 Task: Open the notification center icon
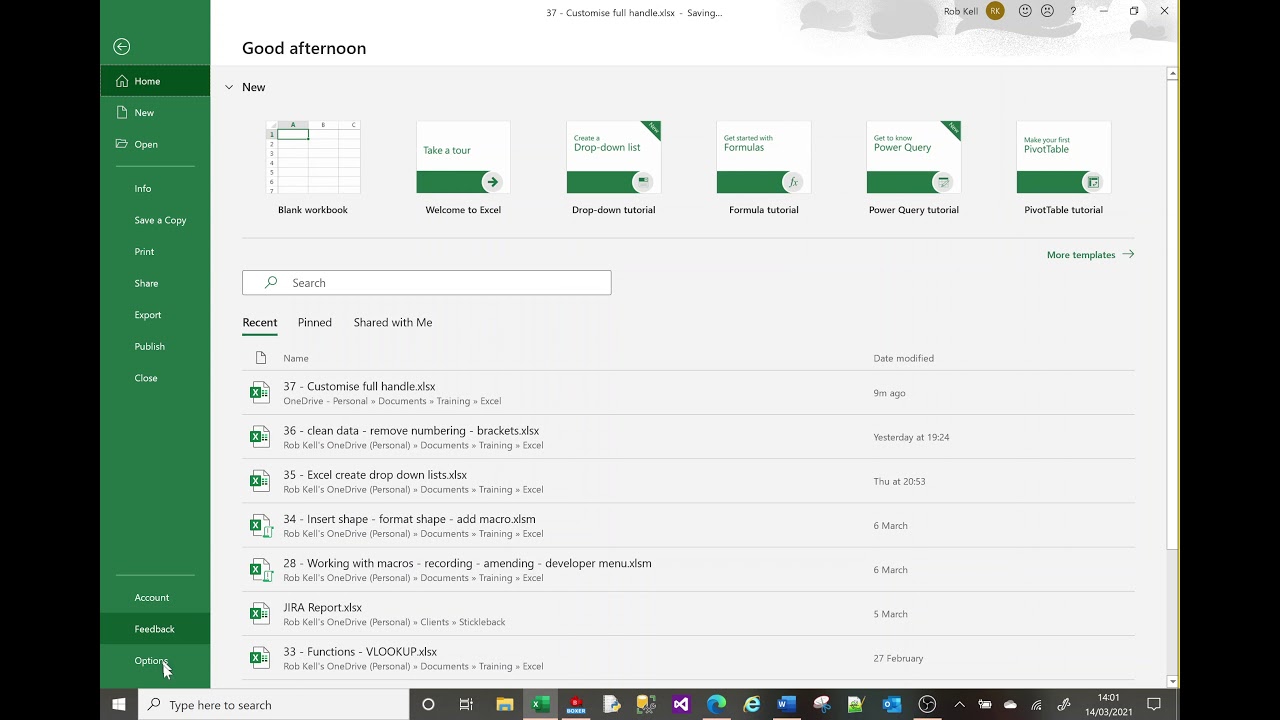tap(1153, 704)
